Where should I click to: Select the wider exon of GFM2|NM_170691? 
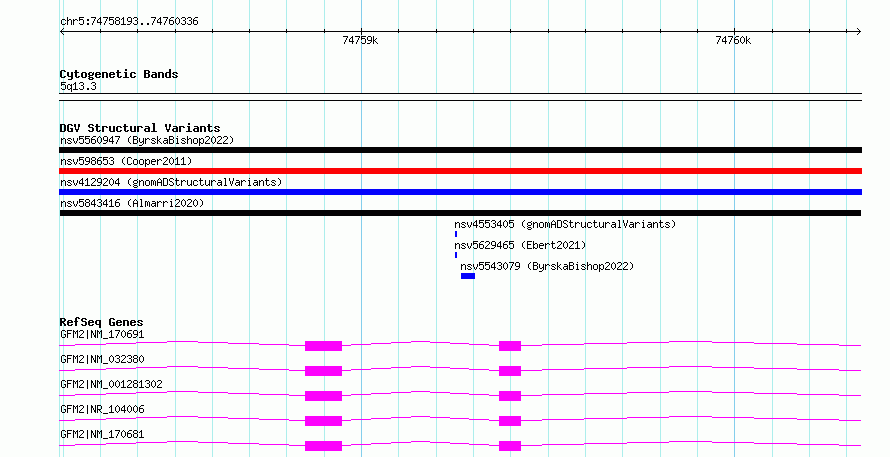324,346
